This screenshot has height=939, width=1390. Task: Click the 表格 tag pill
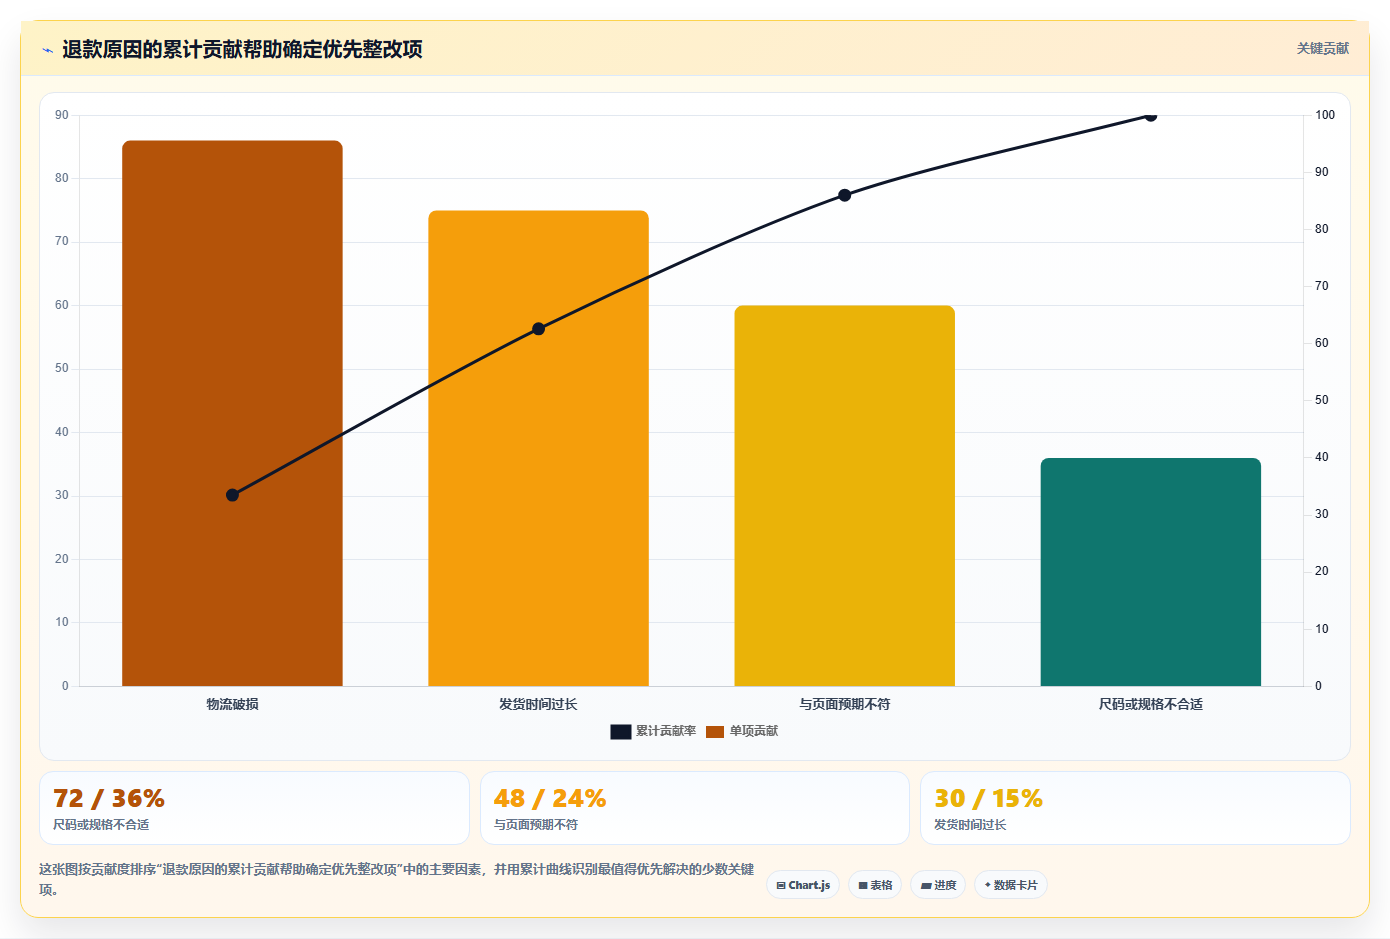click(875, 885)
